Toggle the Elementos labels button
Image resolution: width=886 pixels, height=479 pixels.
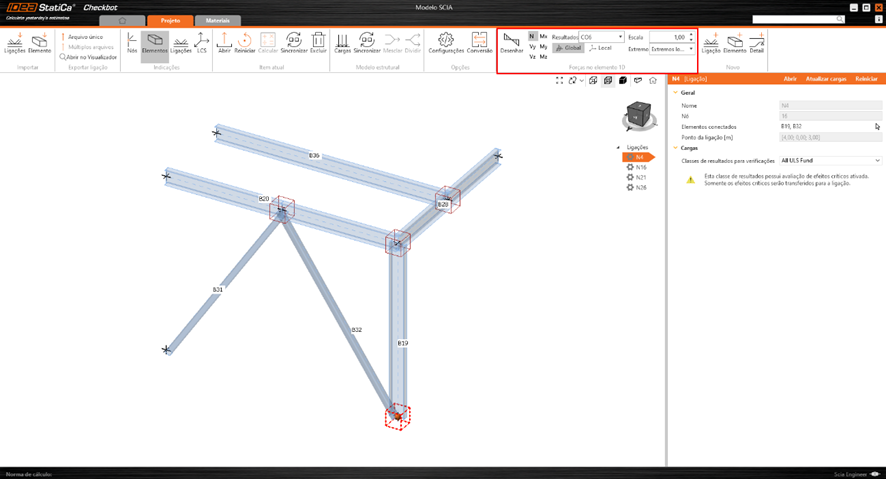tap(155, 42)
